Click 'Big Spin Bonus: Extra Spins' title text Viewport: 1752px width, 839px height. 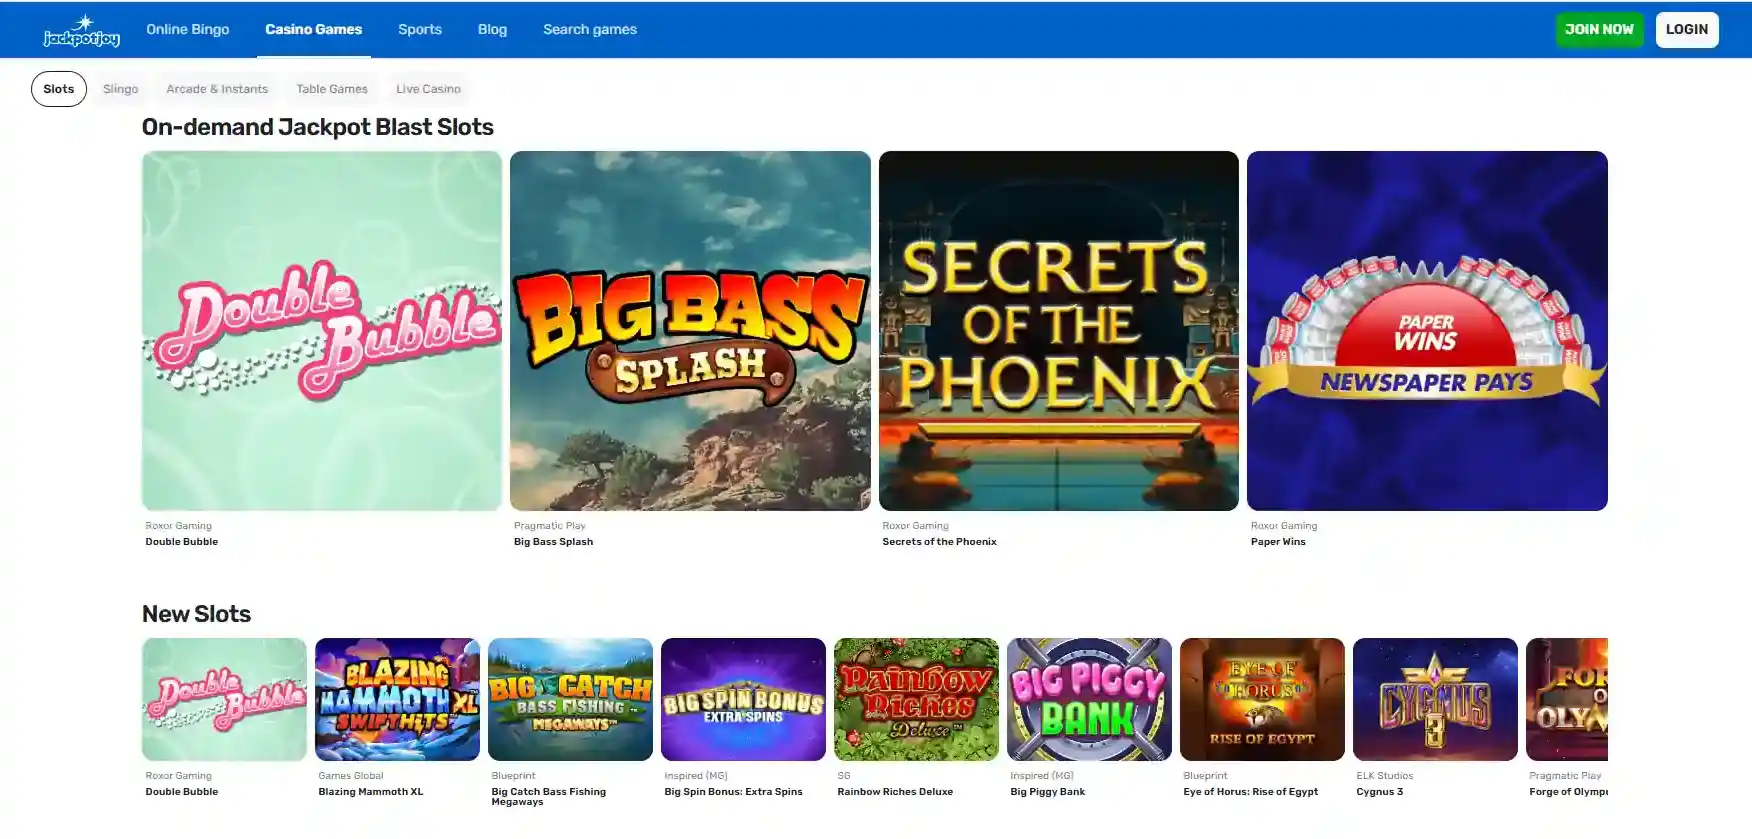click(x=733, y=792)
